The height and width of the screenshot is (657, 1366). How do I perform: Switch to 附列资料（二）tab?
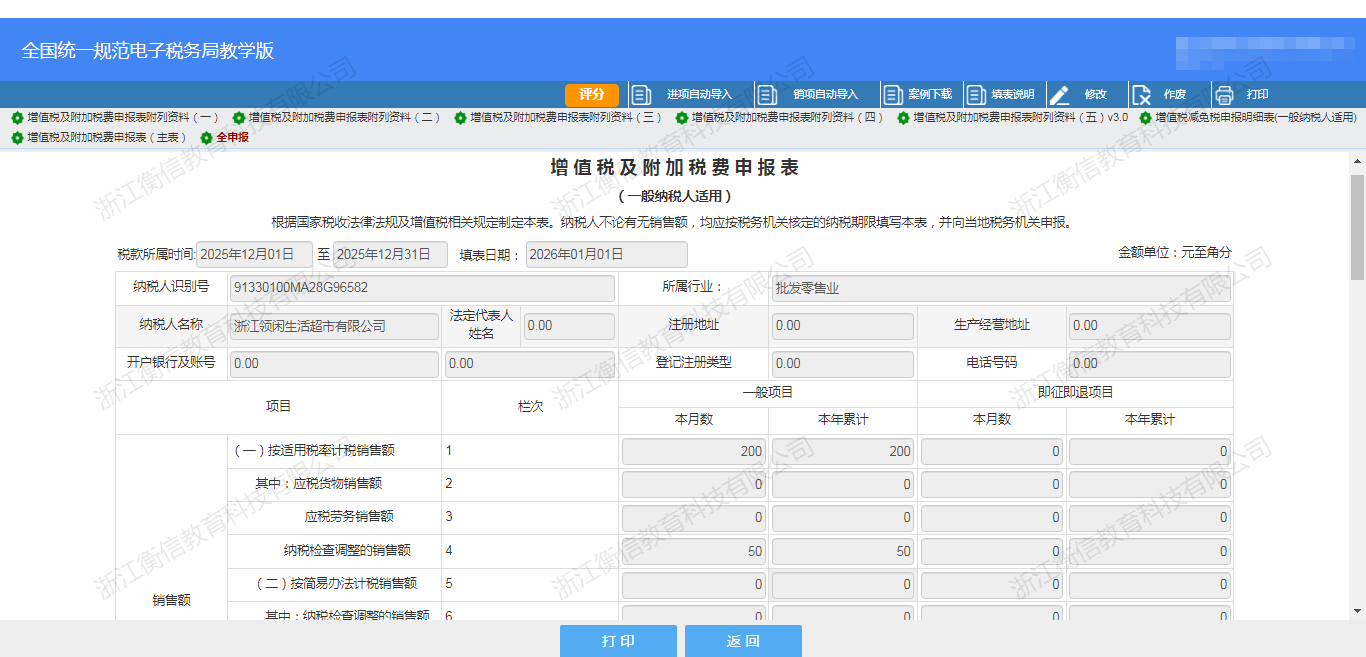[x=344, y=118]
